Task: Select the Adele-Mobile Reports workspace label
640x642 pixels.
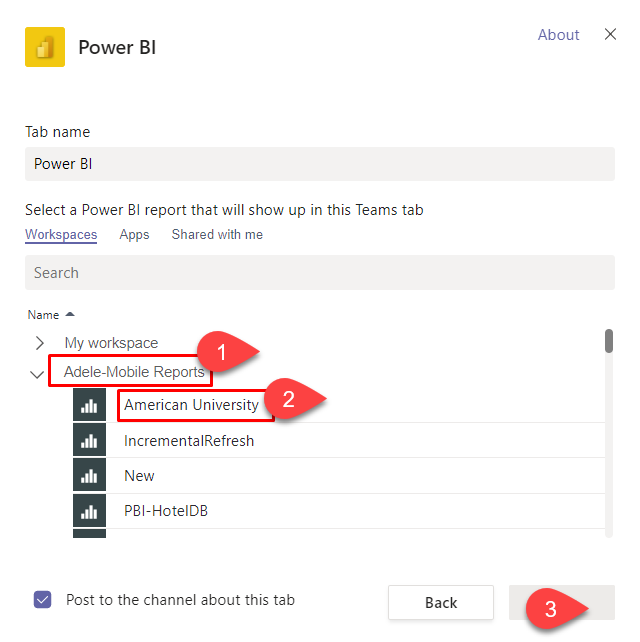Action: coord(134,372)
